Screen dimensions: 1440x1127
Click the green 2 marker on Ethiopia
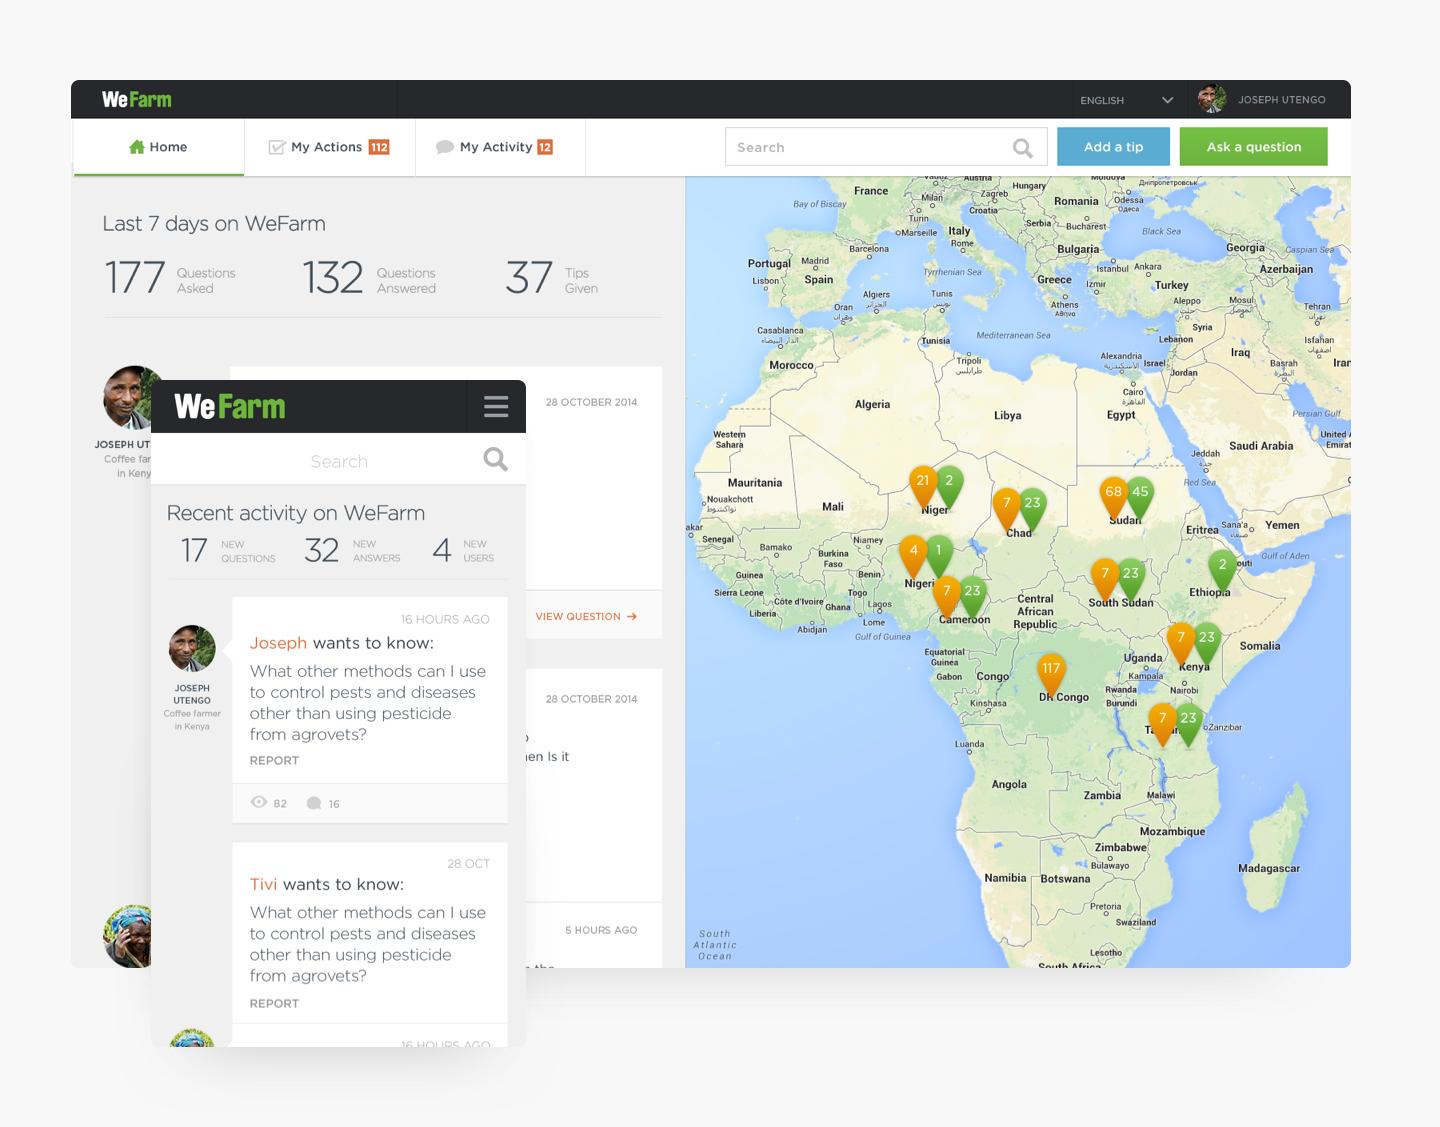[1222, 568]
